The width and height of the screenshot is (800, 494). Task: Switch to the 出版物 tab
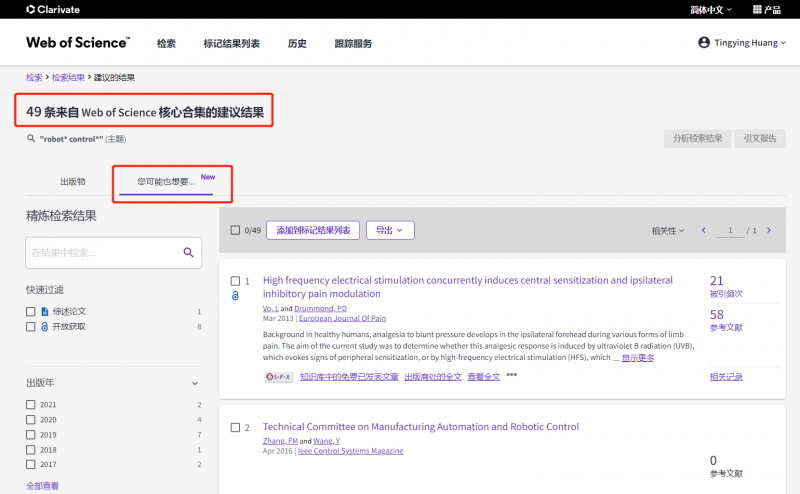pyautogui.click(x=72, y=182)
